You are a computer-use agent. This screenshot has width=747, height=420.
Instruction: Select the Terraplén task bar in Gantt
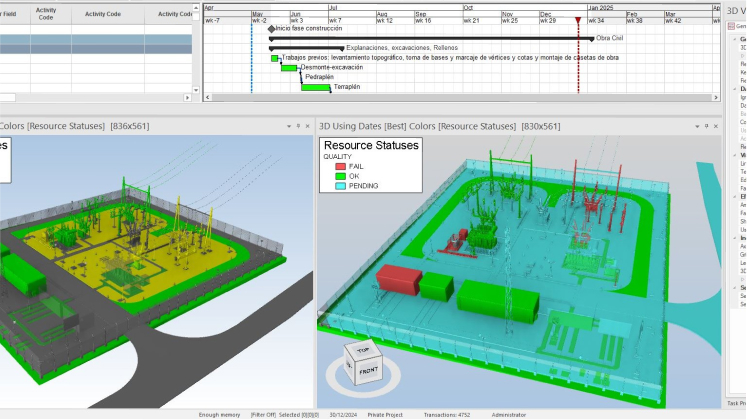click(x=316, y=87)
